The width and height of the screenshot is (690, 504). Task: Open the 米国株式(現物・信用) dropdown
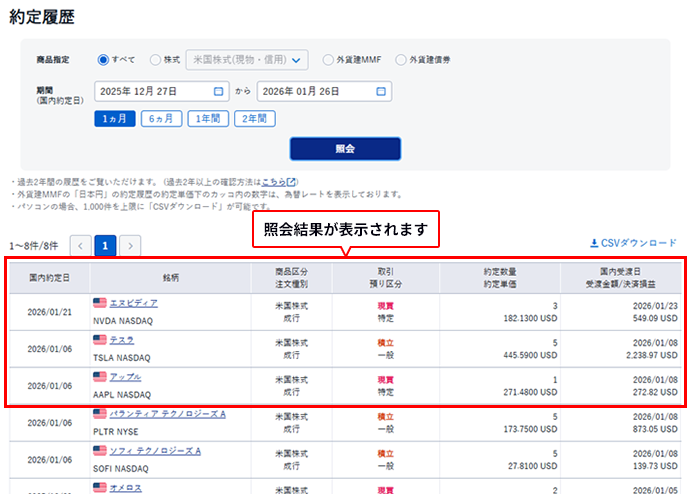tap(247, 60)
